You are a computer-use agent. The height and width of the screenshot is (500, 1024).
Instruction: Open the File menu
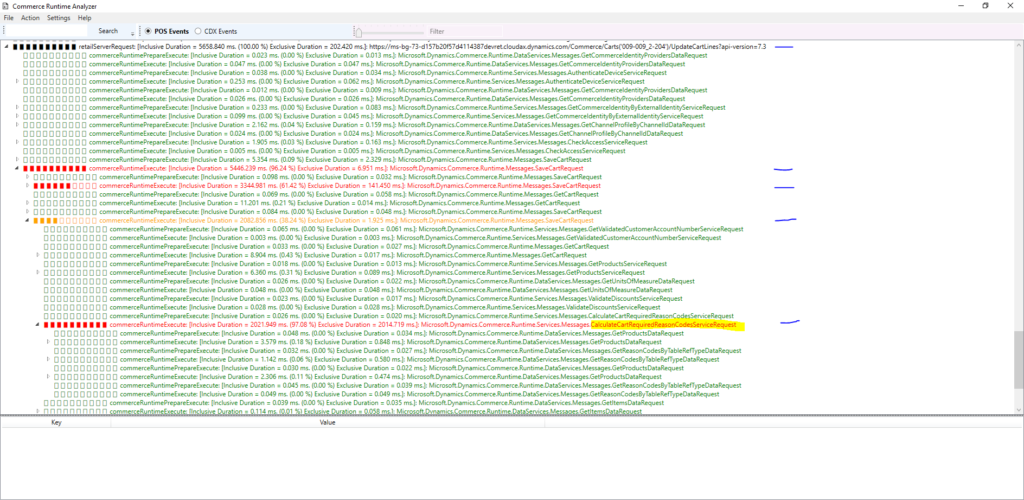(x=8, y=18)
